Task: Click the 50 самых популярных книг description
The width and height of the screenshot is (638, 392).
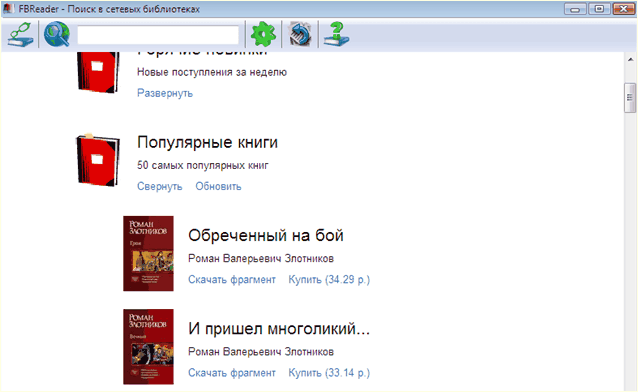Action: (203, 165)
